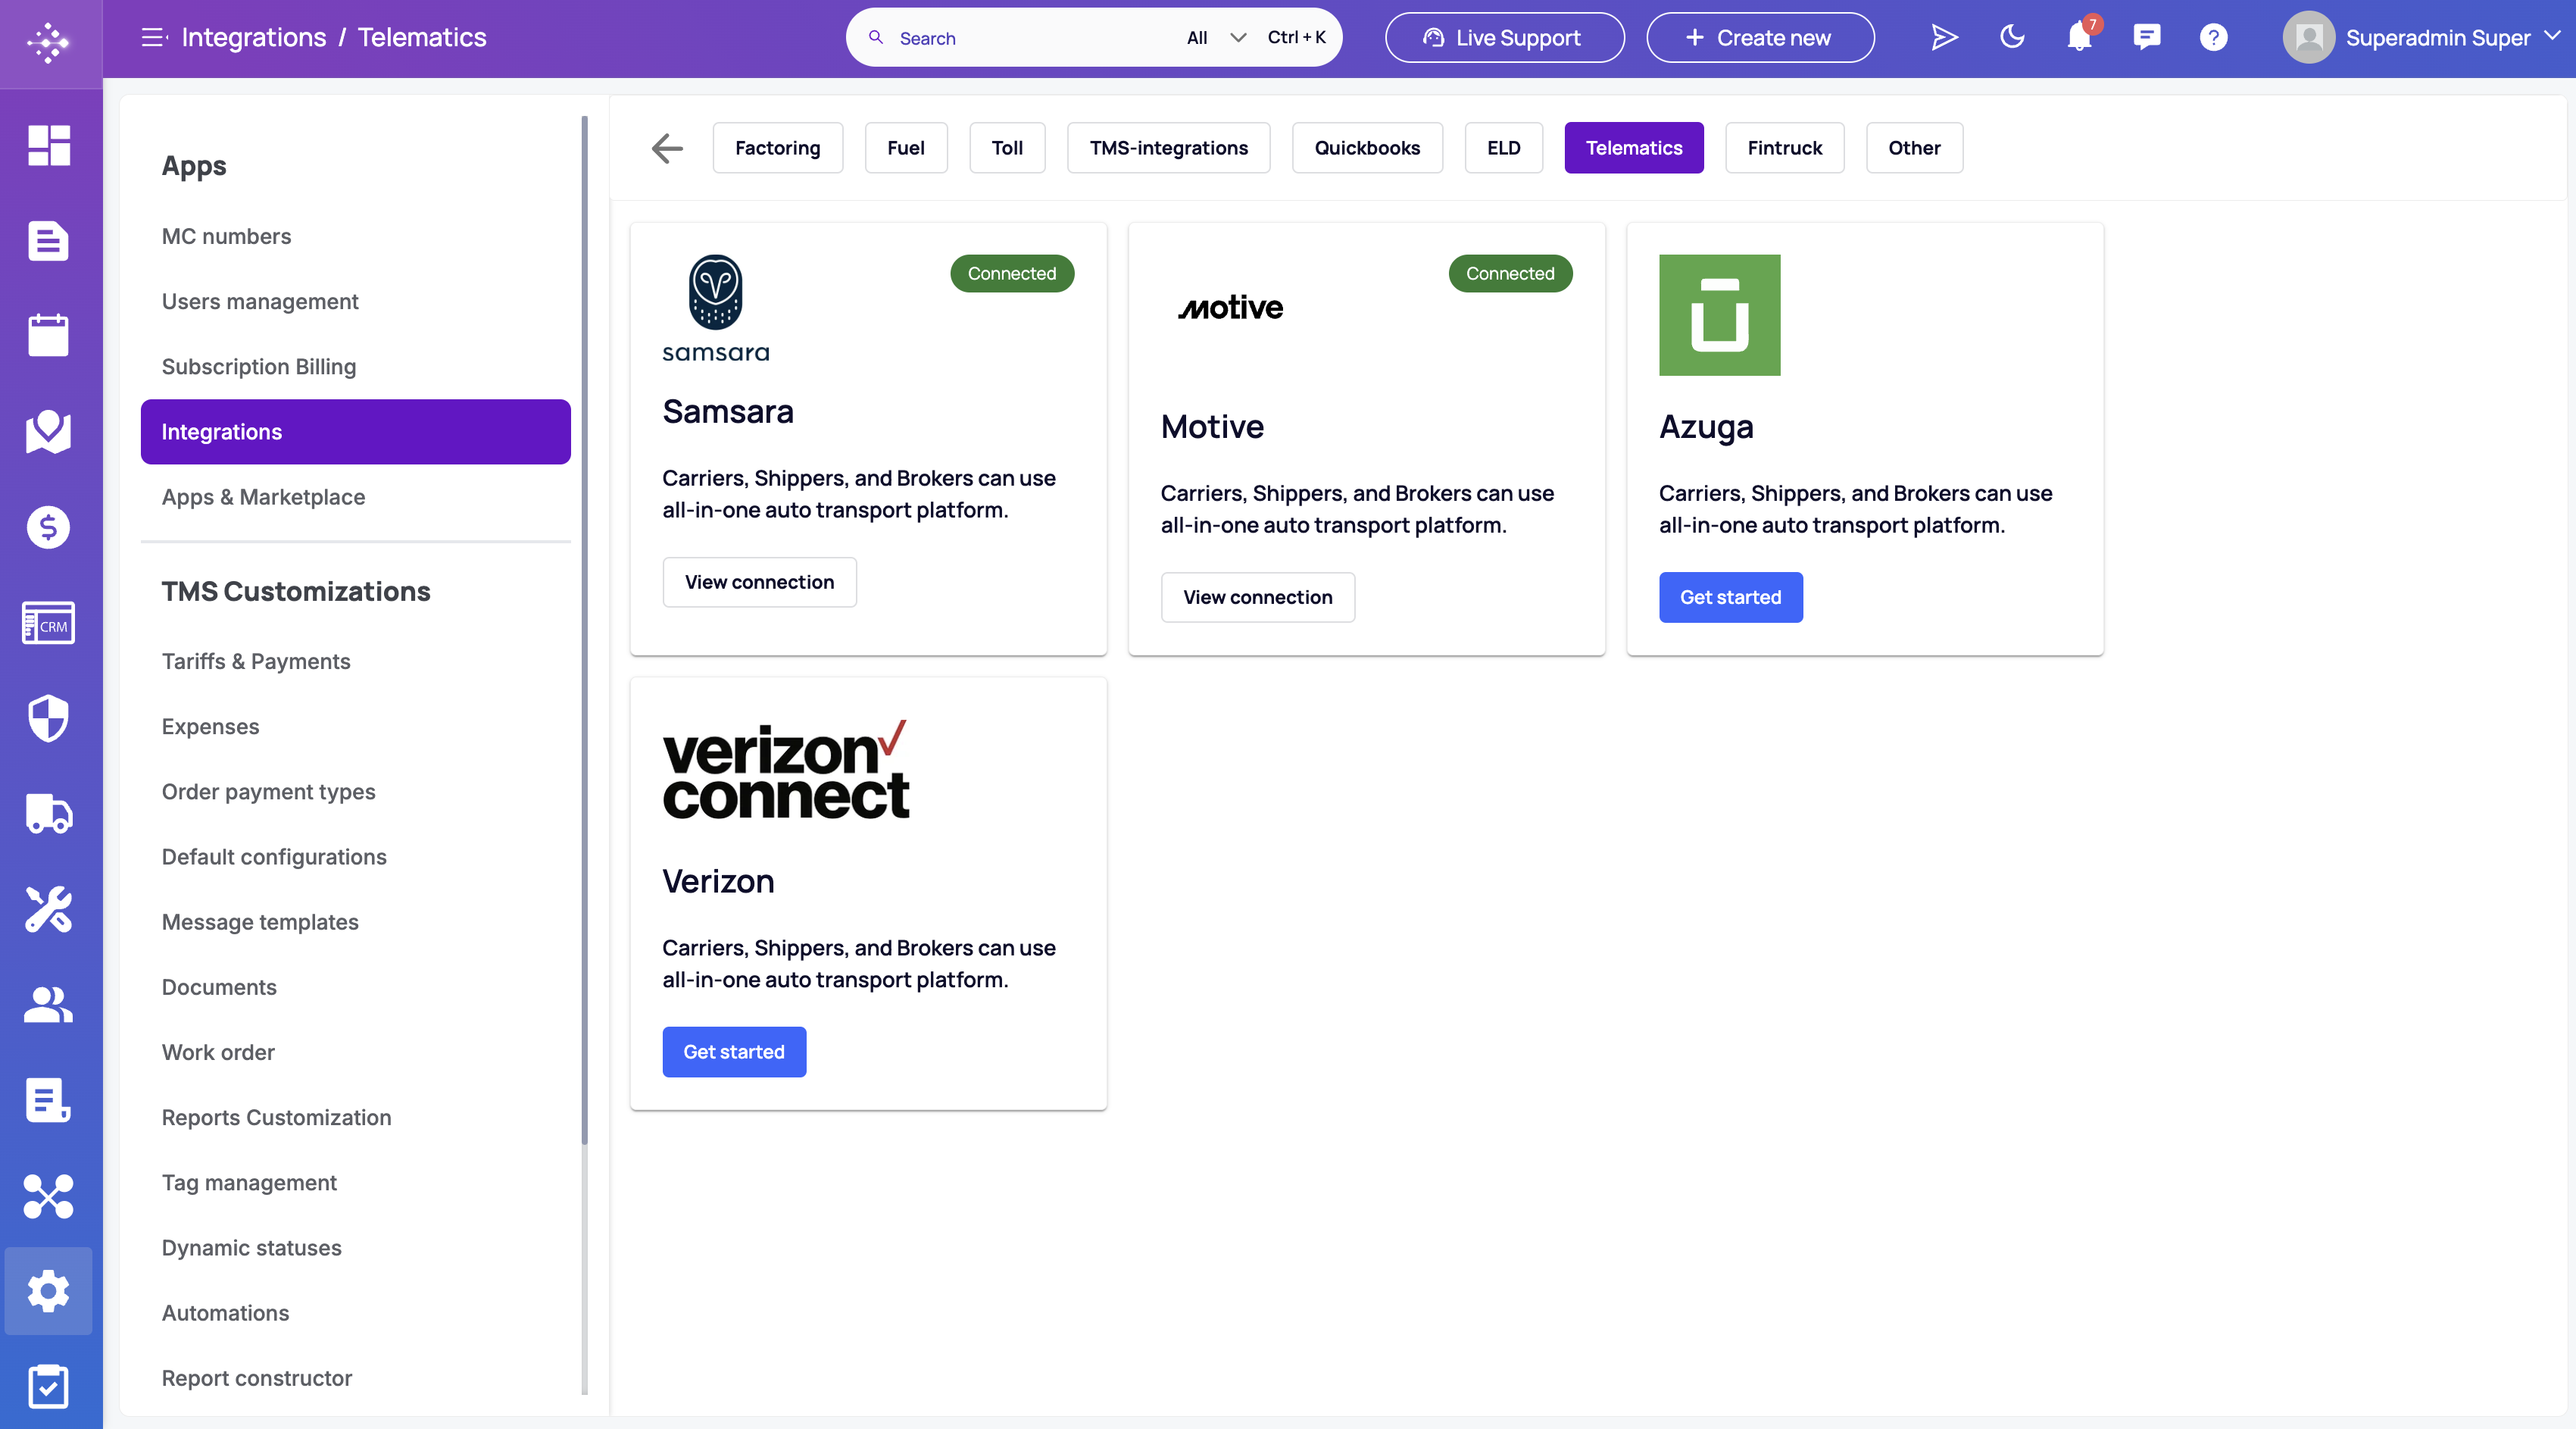Click the wrench maintenance sidebar icon
This screenshot has height=1429, width=2576.
coord(48,909)
